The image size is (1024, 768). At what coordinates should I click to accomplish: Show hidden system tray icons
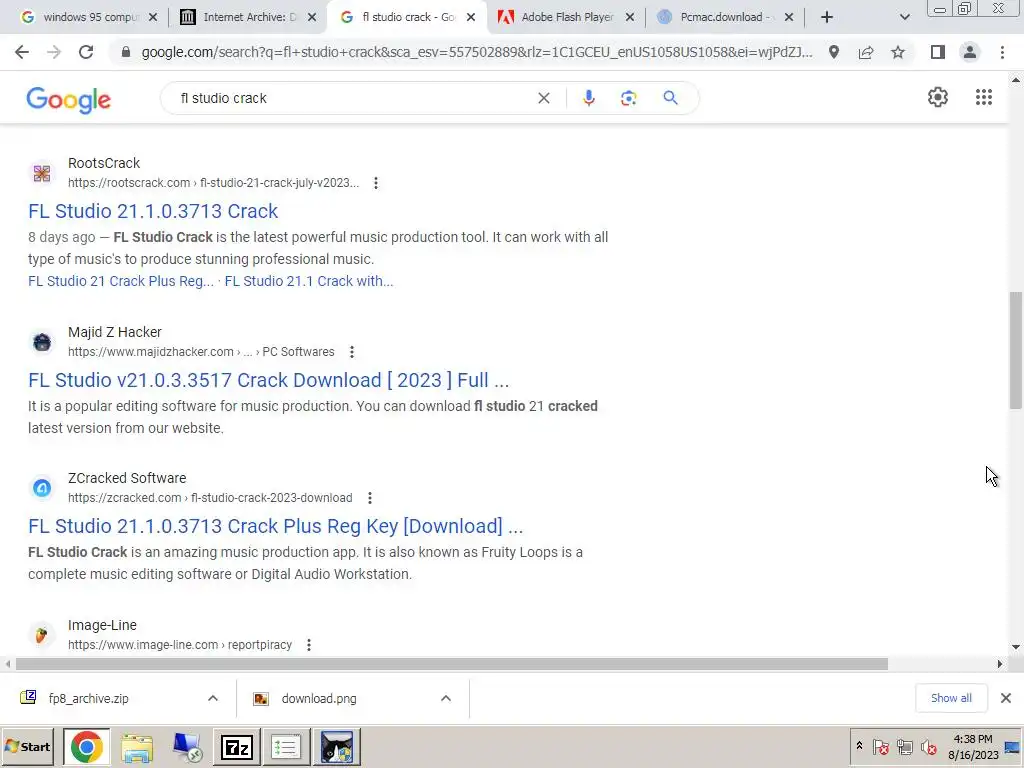pyautogui.click(x=859, y=746)
